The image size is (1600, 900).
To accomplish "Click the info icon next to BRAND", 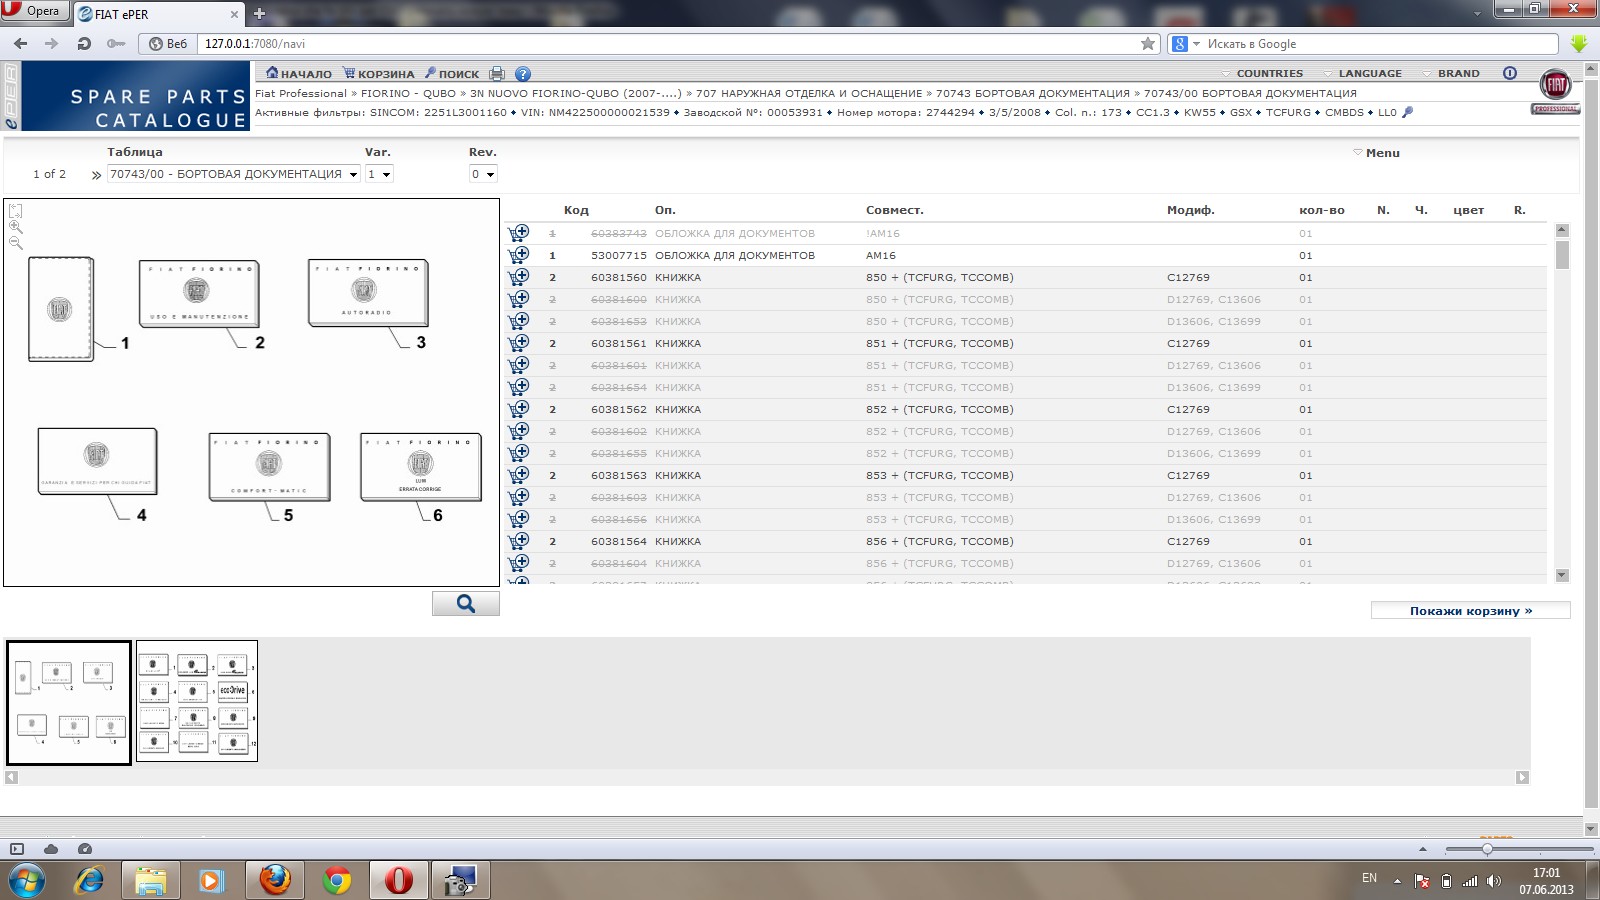I will pos(1510,73).
